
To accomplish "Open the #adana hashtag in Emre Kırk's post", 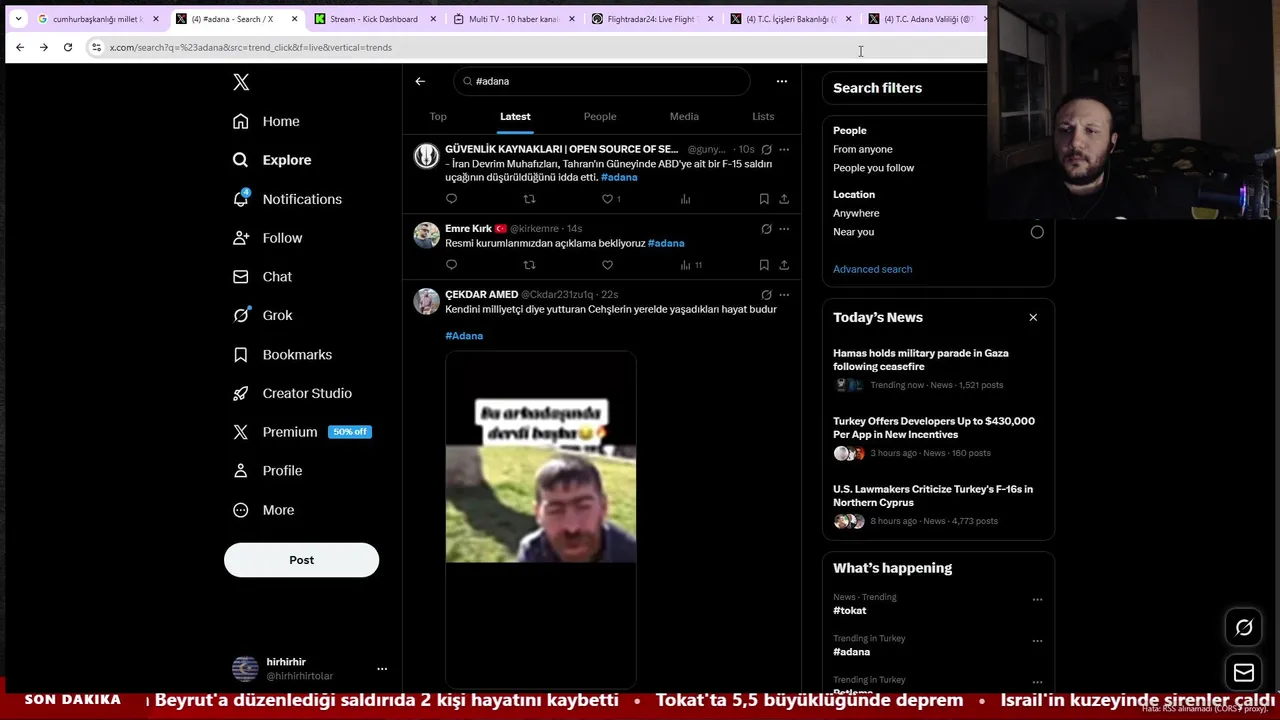I will click(666, 243).
